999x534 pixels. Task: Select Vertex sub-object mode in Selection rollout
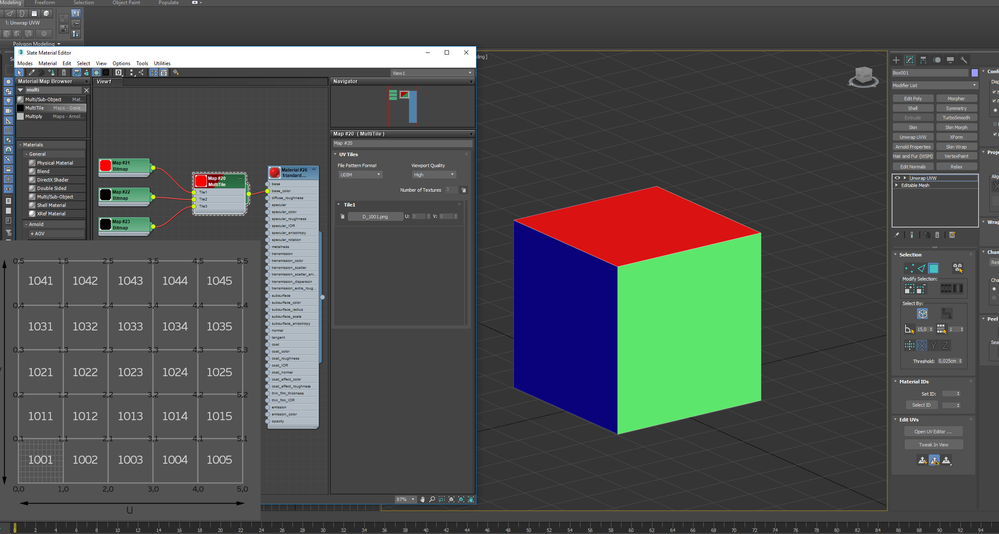tap(909, 268)
